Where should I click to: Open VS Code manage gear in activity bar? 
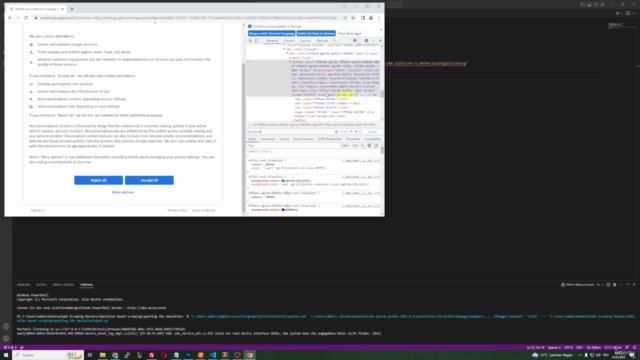[6, 338]
